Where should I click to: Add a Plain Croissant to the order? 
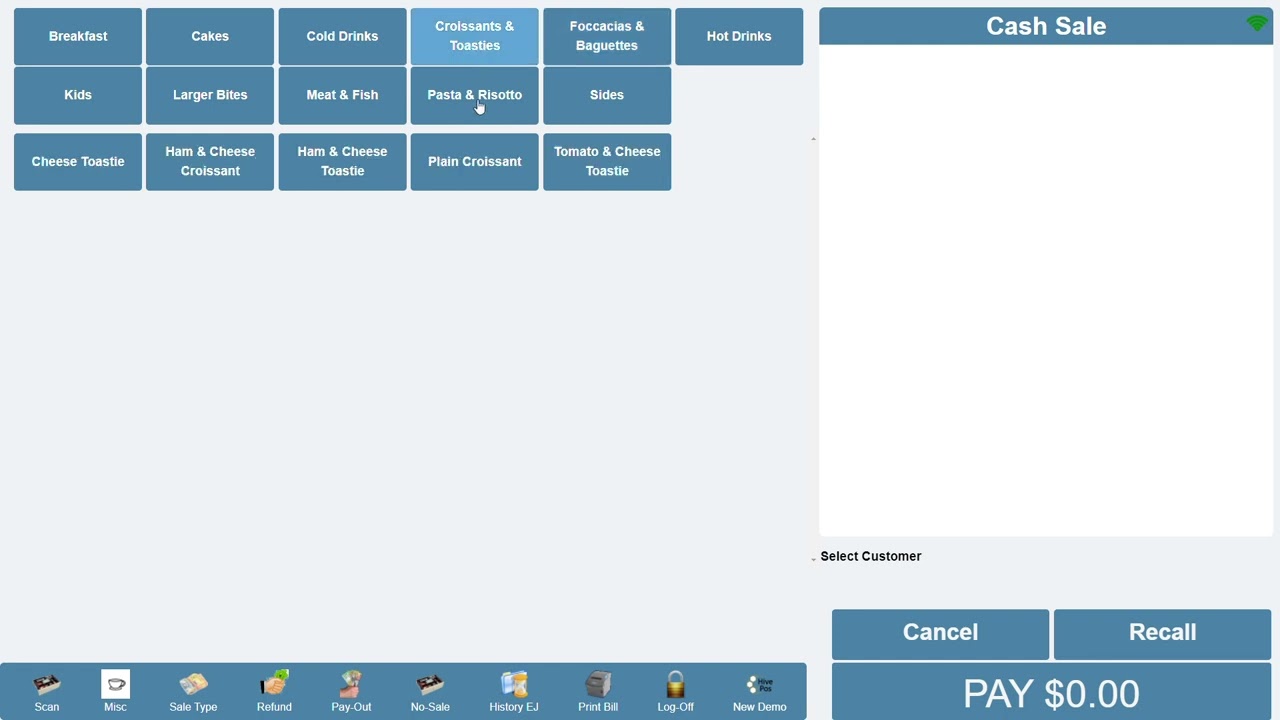pyautogui.click(x=475, y=162)
